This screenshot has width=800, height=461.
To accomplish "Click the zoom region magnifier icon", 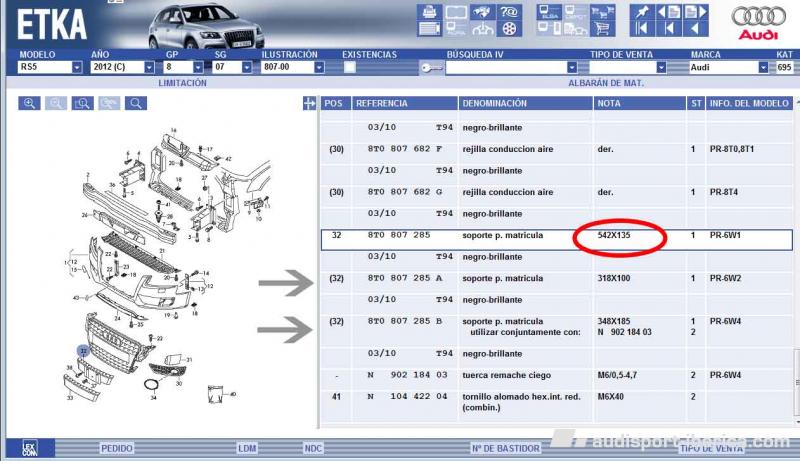I will pyautogui.click(x=82, y=104).
